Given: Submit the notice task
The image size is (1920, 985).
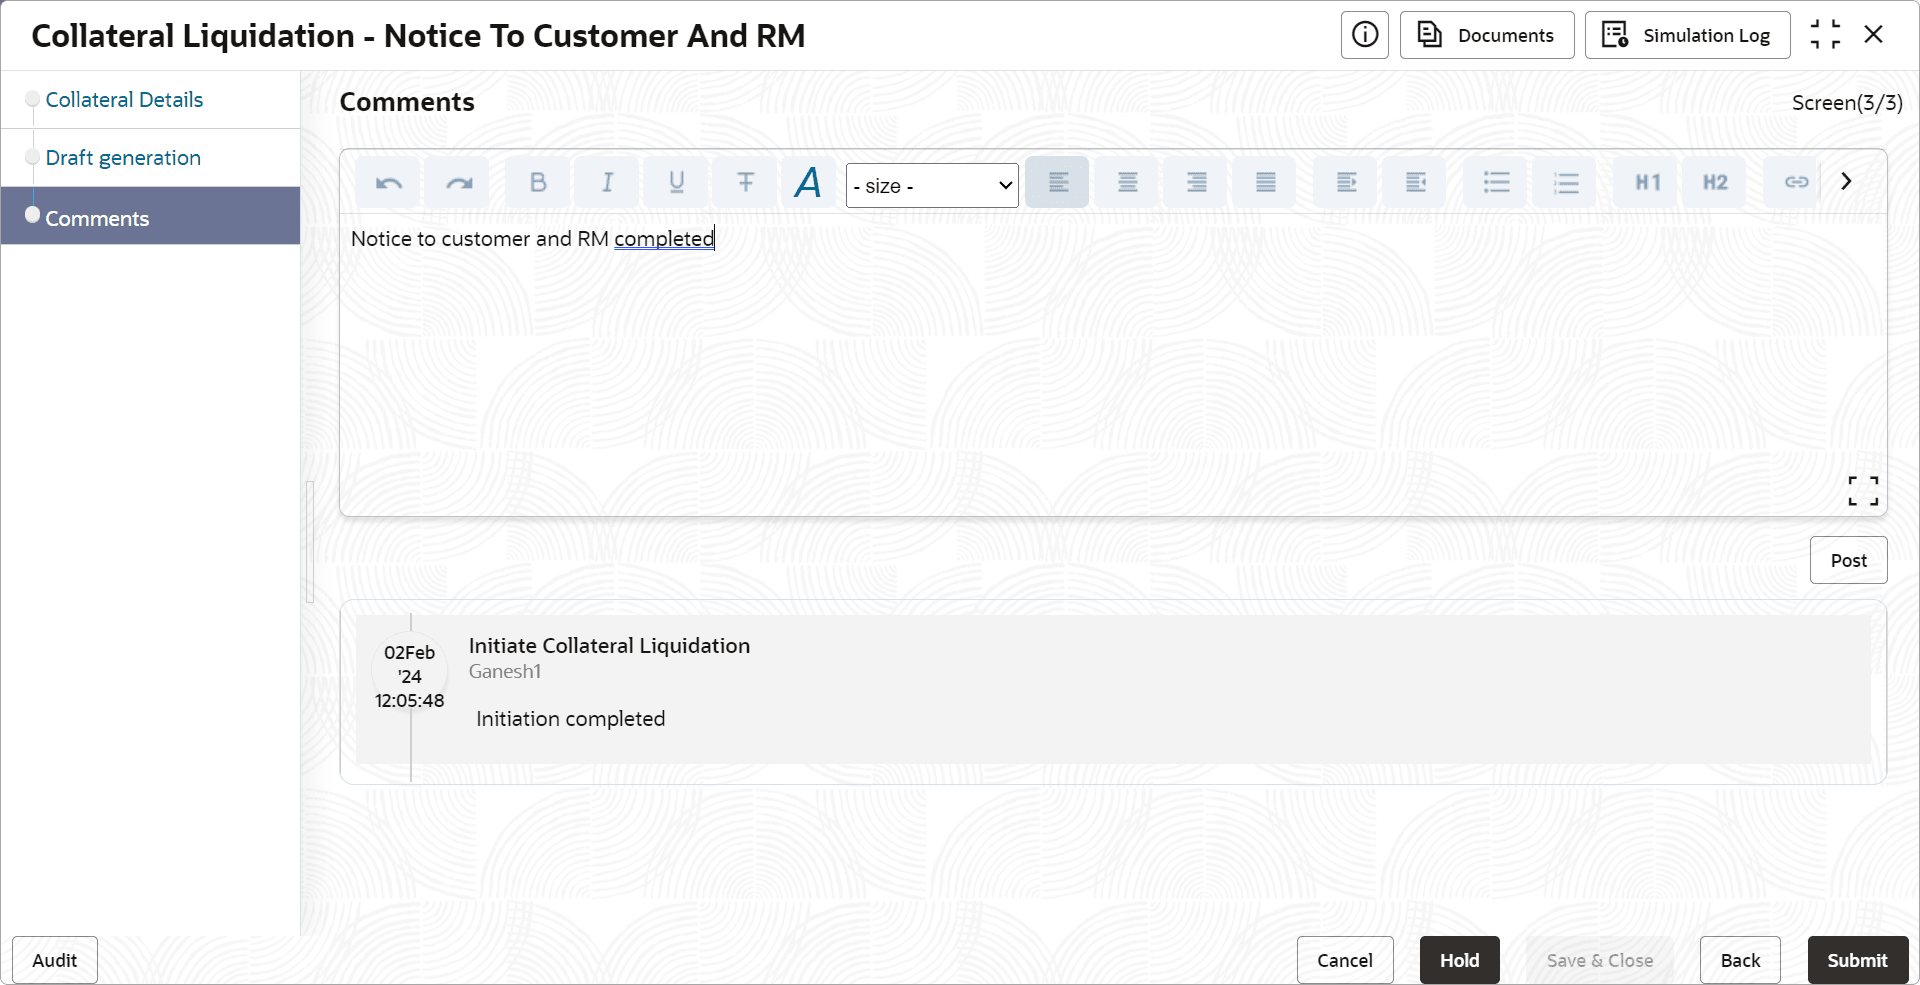Looking at the screenshot, I should [1858, 960].
